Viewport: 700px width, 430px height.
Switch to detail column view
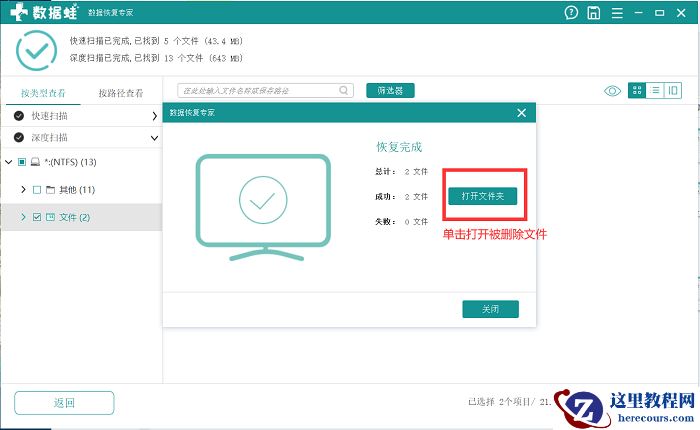[673, 91]
